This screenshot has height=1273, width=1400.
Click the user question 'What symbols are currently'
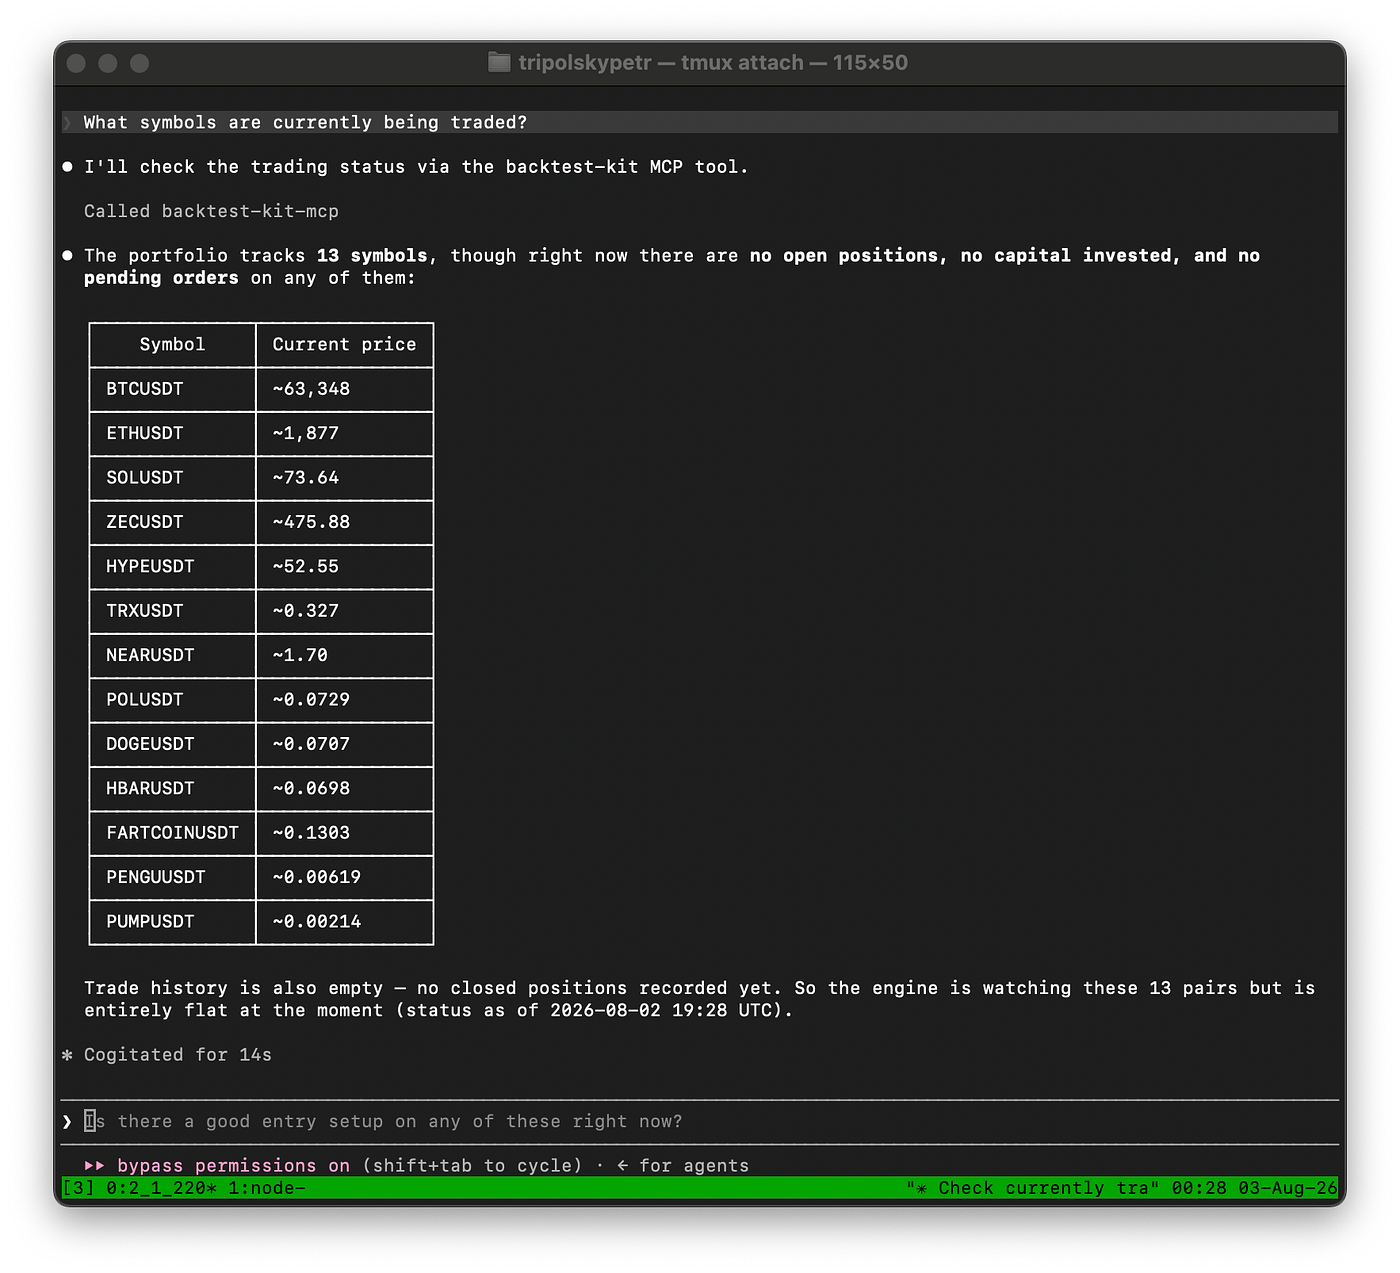pyautogui.click(x=305, y=122)
